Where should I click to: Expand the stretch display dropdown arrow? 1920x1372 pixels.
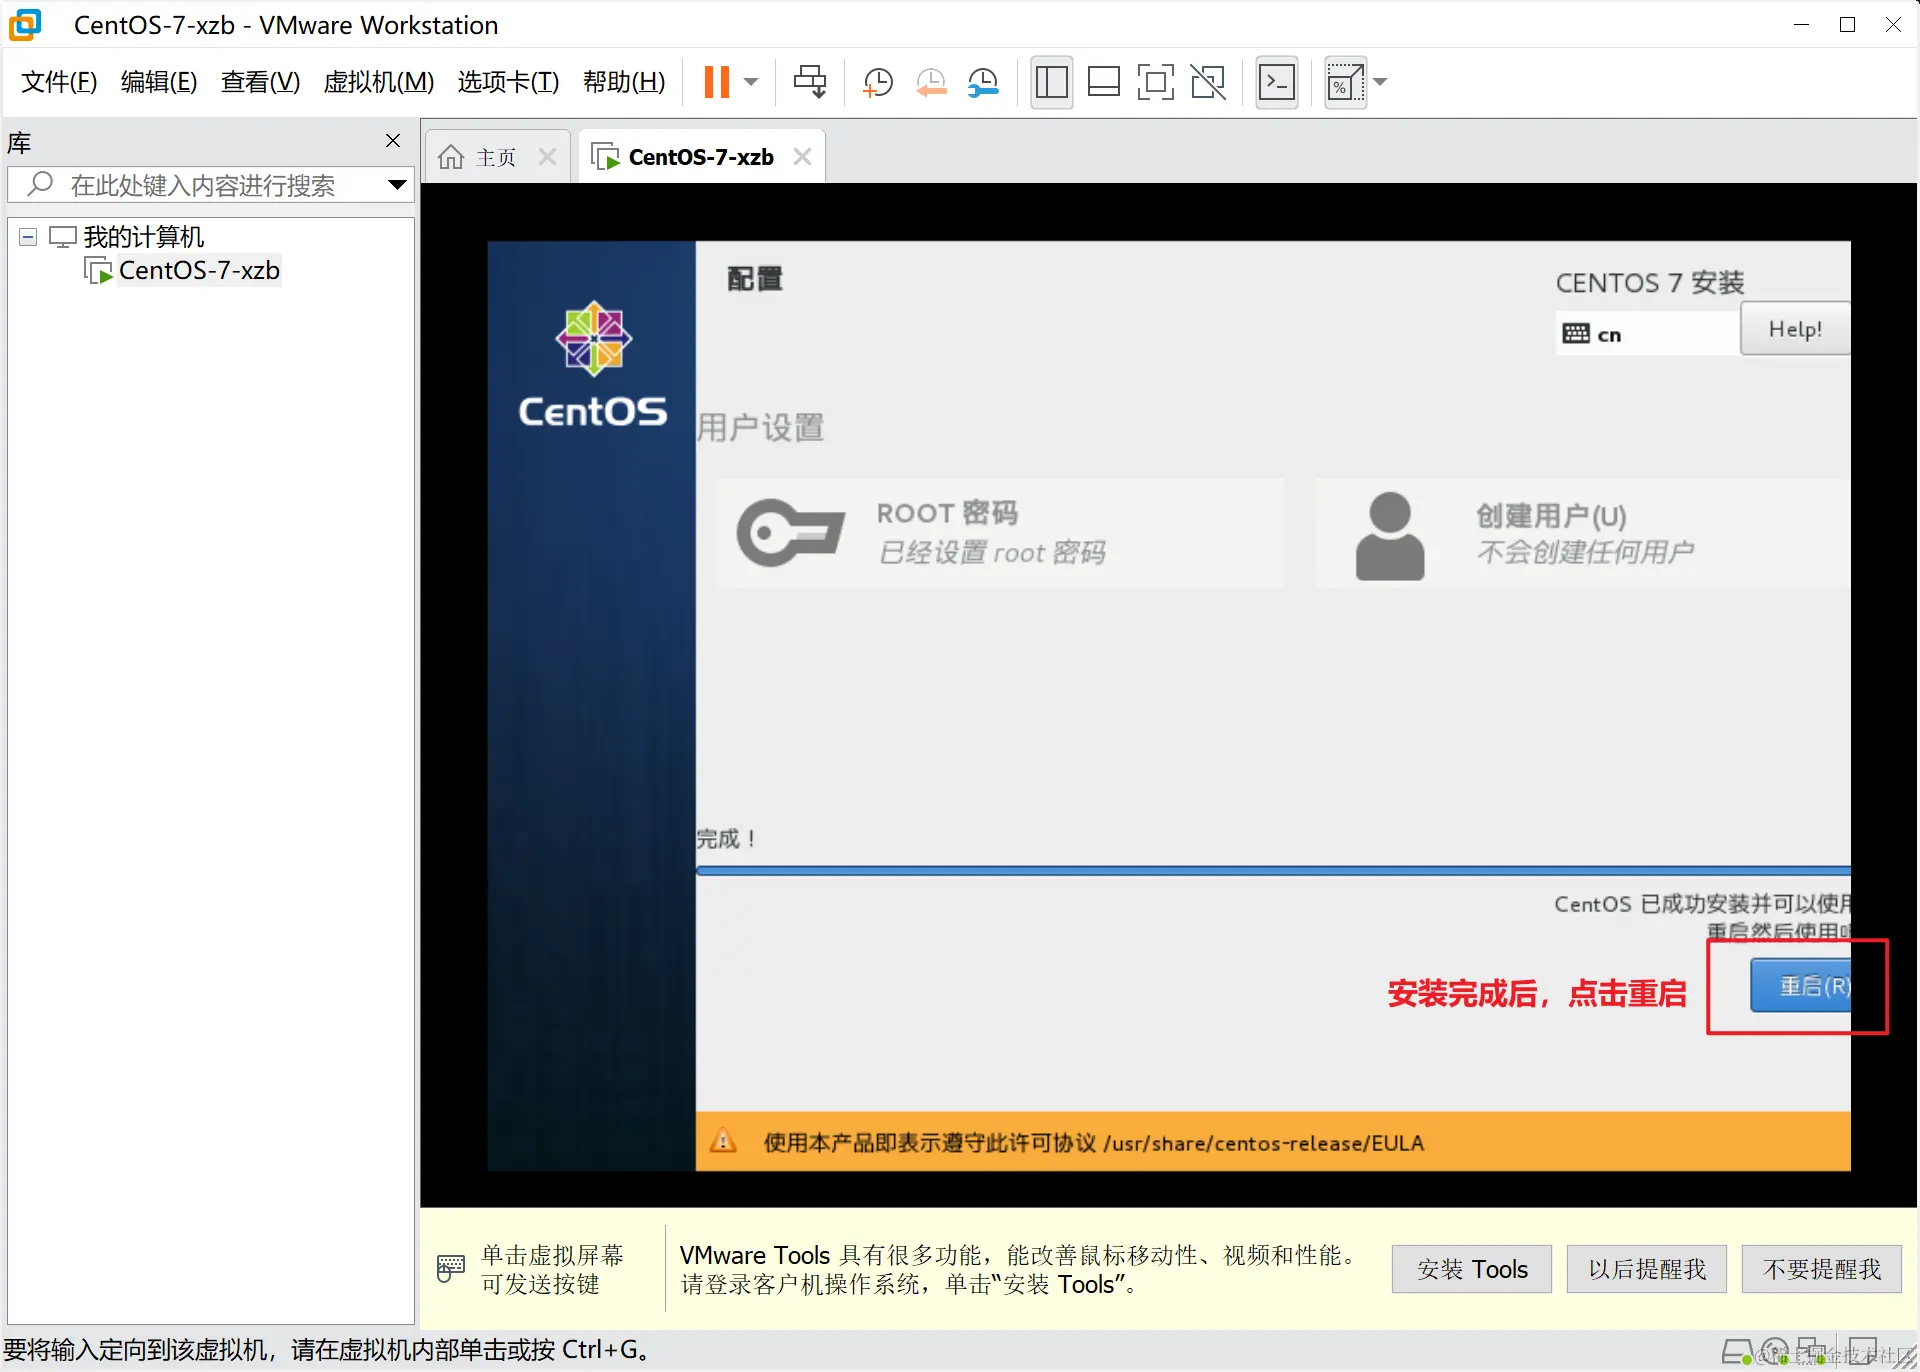click(1381, 82)
